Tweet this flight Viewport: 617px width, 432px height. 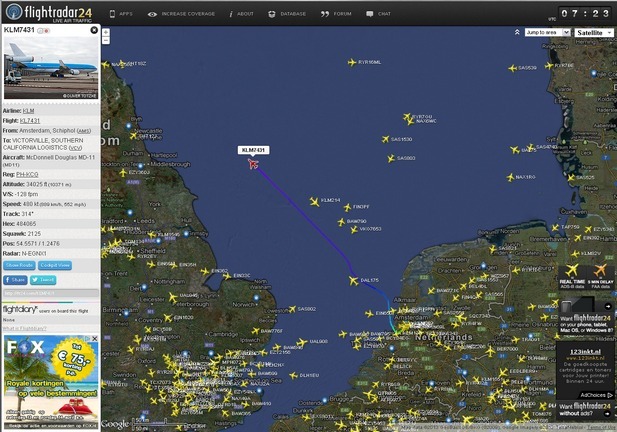pyautogui.click(x=43, y=280)
